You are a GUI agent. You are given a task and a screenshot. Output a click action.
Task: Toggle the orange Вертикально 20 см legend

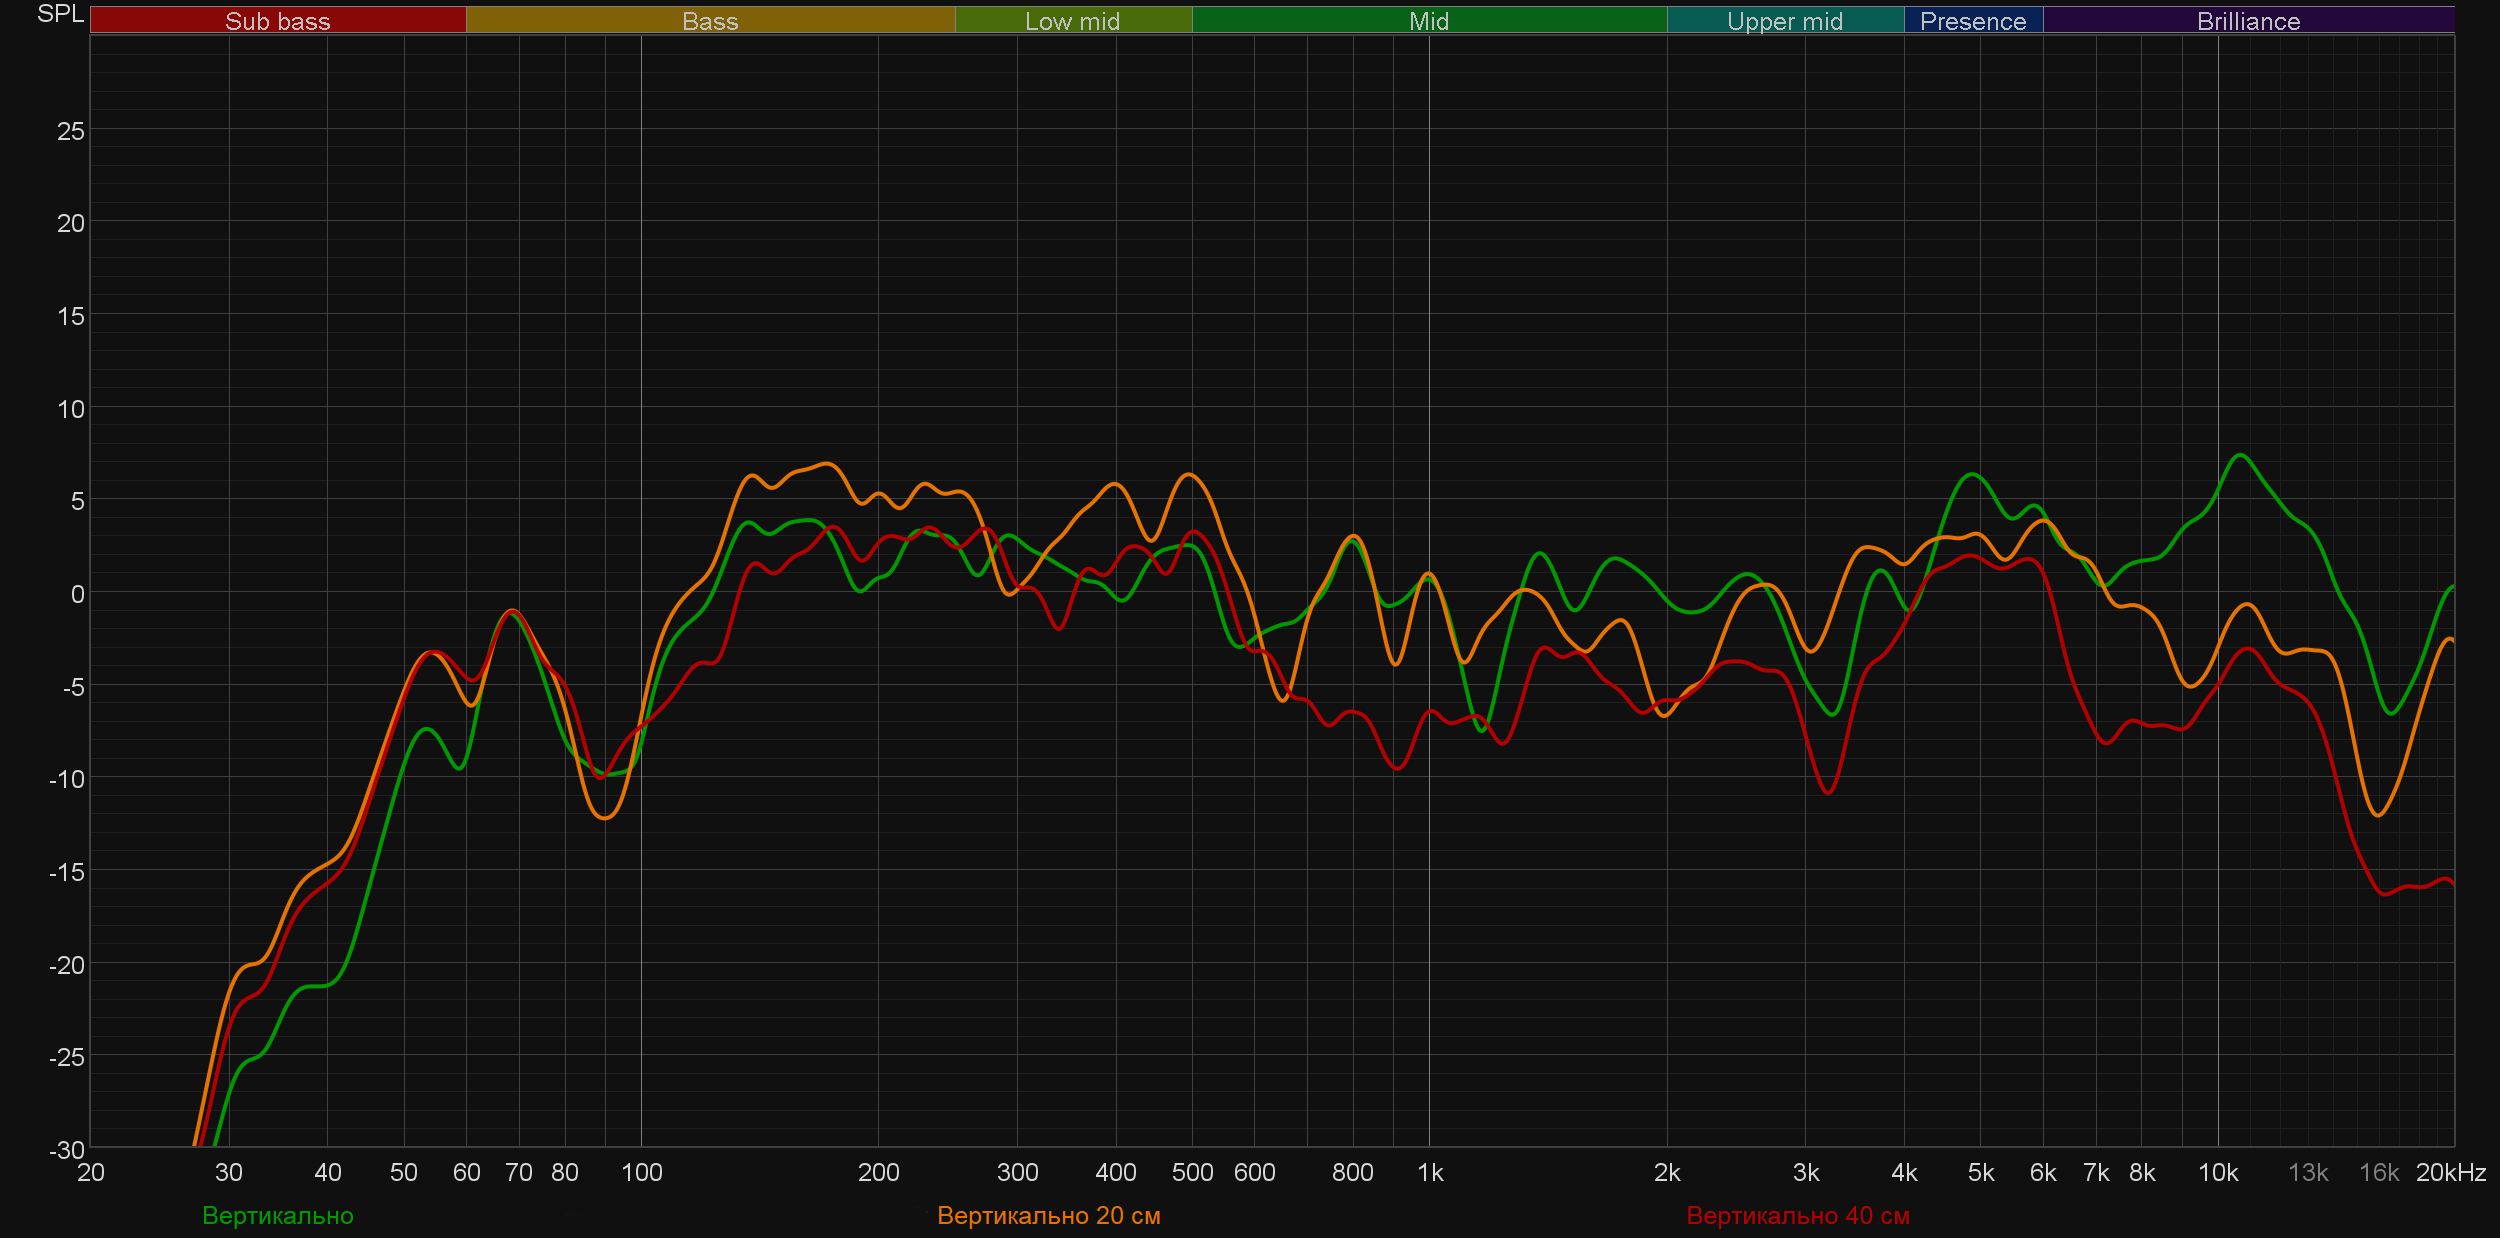pos(1048,1215)
